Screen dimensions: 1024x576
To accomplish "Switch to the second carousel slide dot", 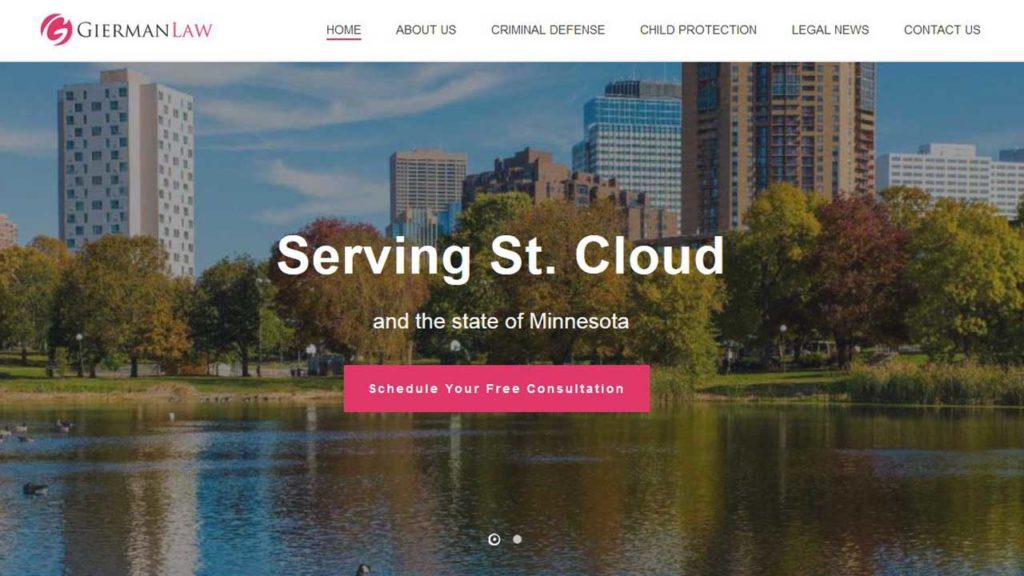I will point(517,539).
